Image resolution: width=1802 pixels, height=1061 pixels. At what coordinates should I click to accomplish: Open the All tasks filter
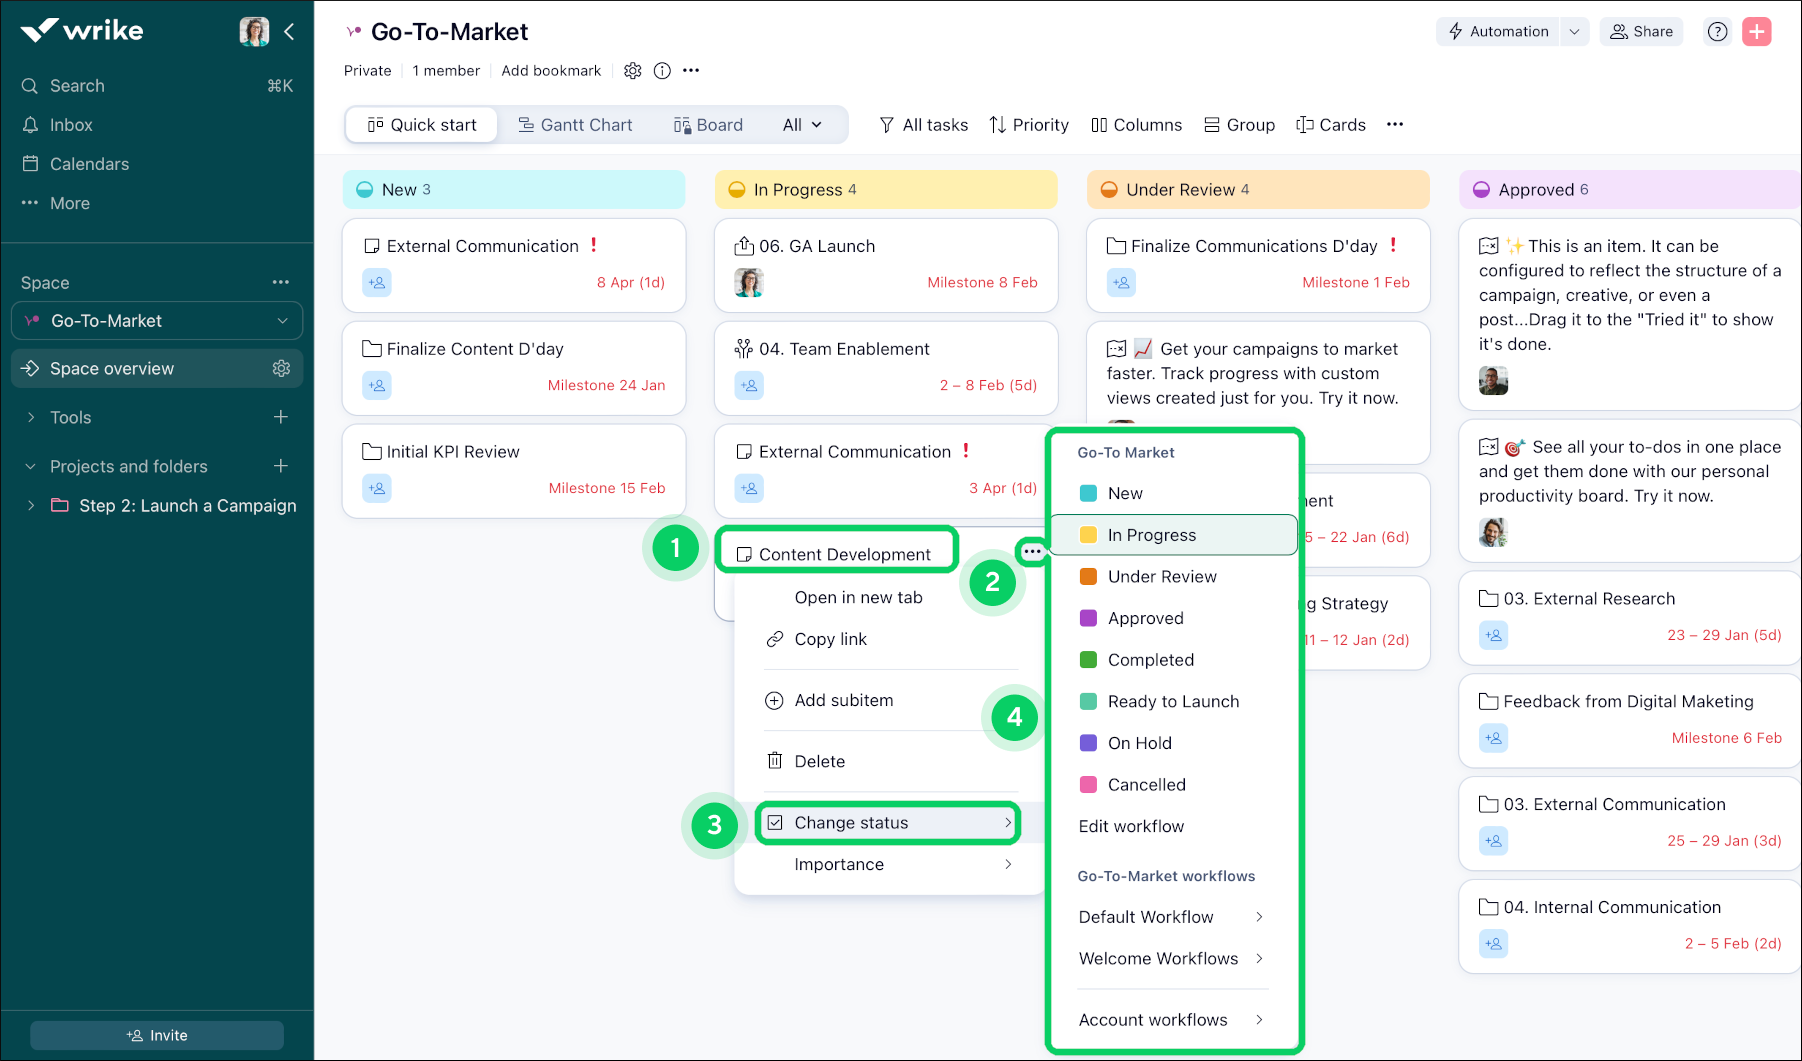tap(924, 125)
